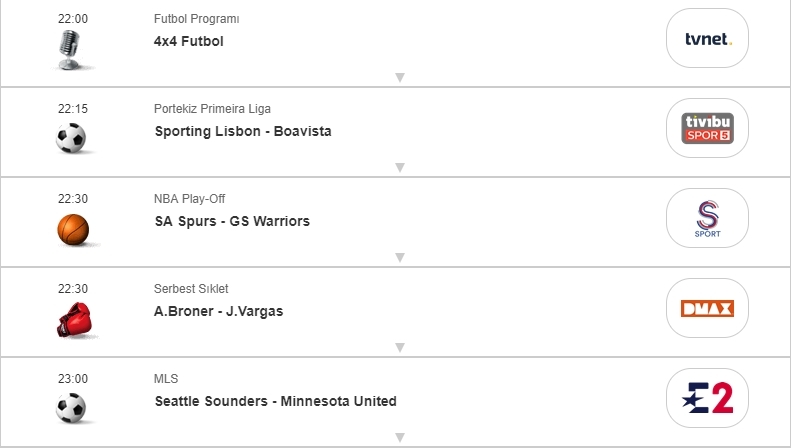The height and width of the screenshot is (448, 791).
Task: Click the microphone icon for 4x4 Futbol
Action: (x=72, y=48)
